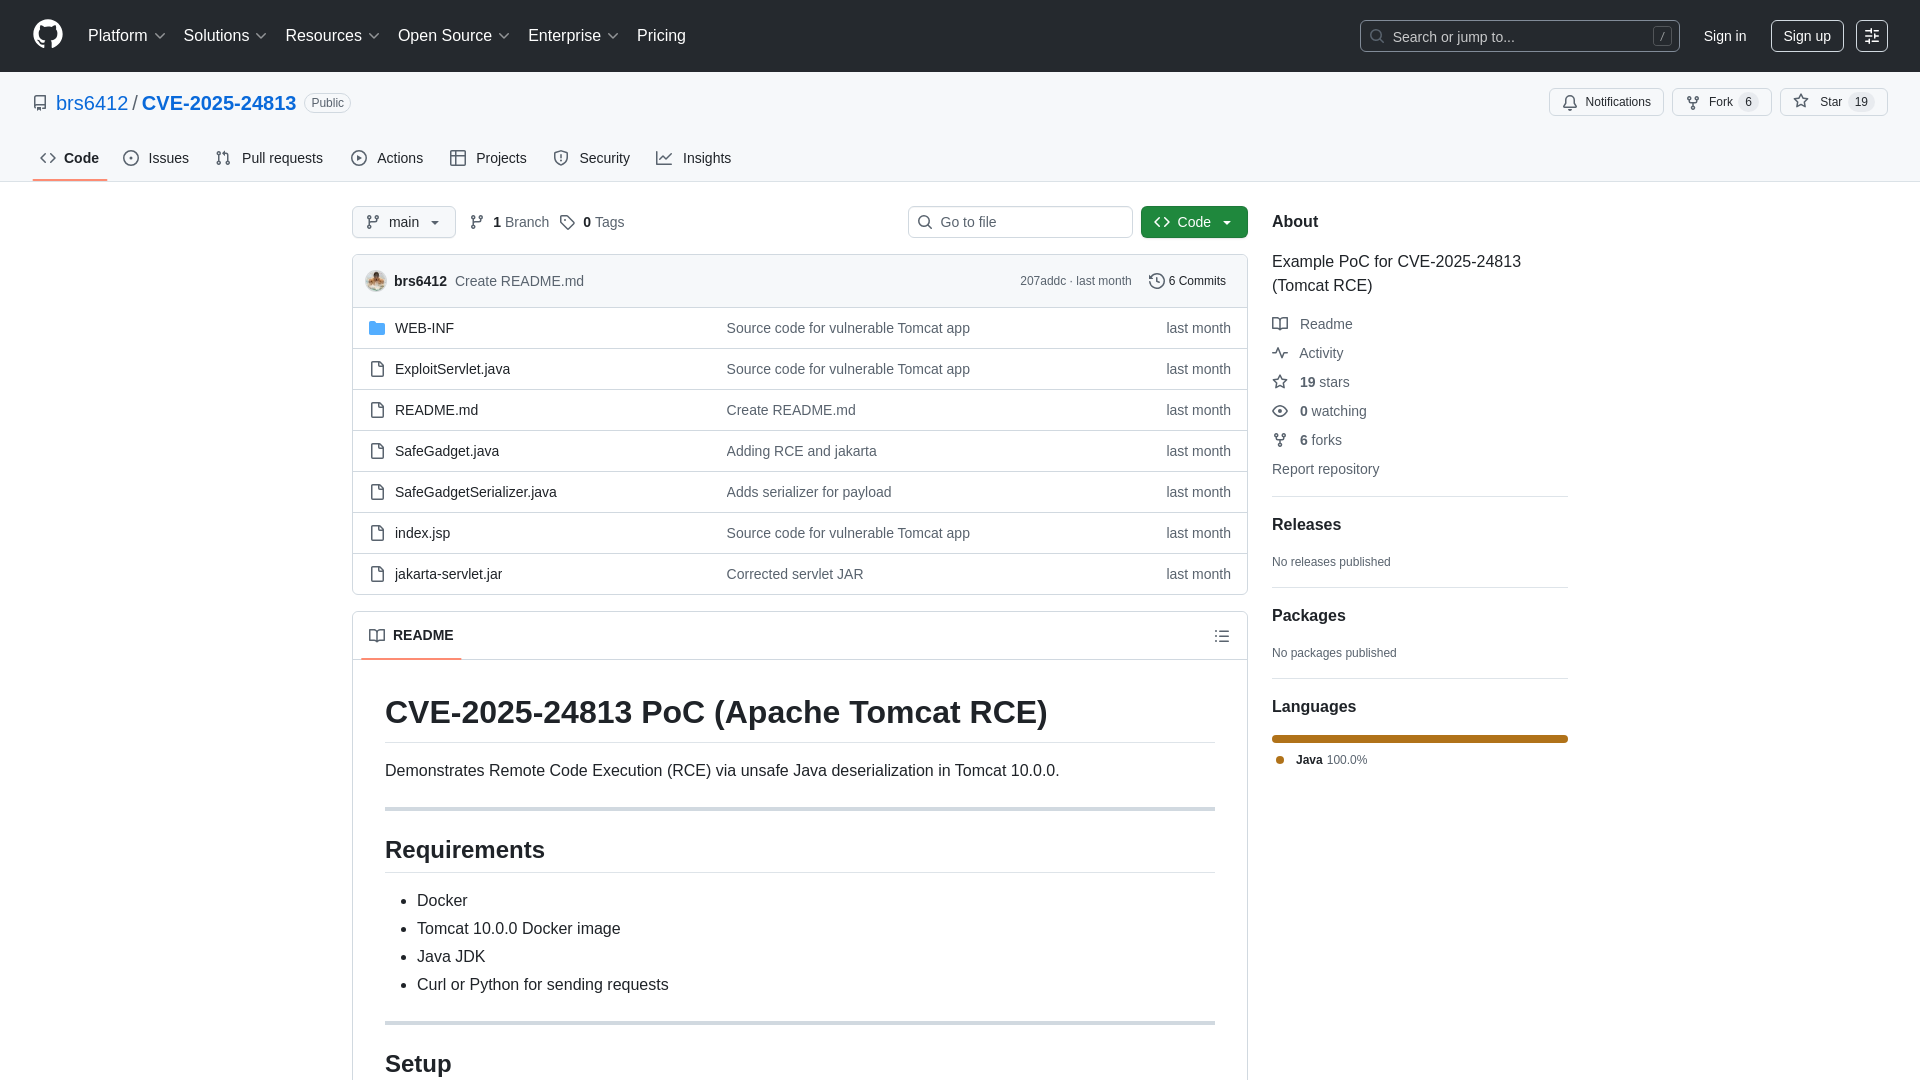The image size is (1920, 1080).
Task: Open the notifications bell
Action: pyautogui.click(x=1570, y=102)
